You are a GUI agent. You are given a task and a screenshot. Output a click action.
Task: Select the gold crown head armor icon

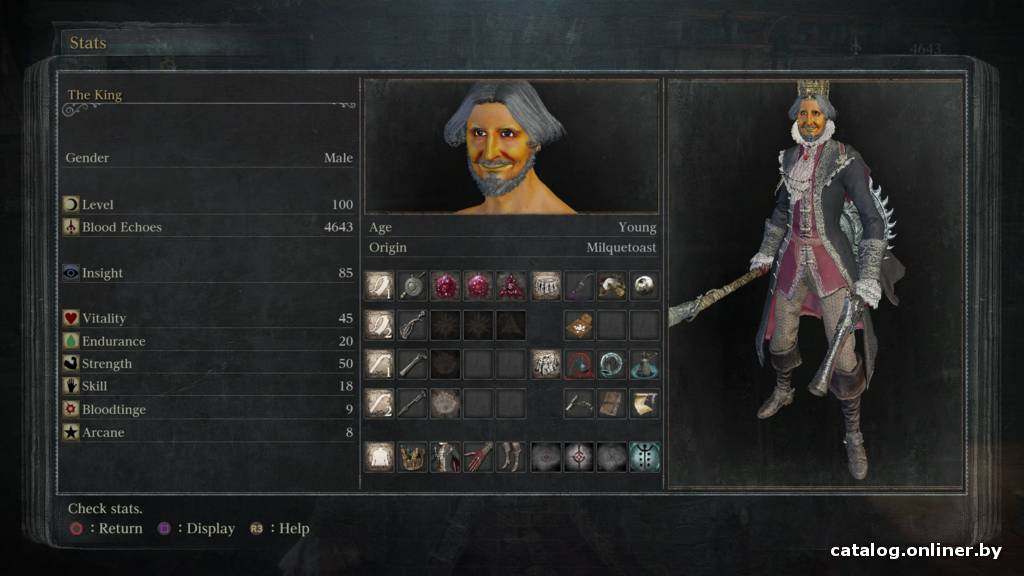click(x=413, y=456)
